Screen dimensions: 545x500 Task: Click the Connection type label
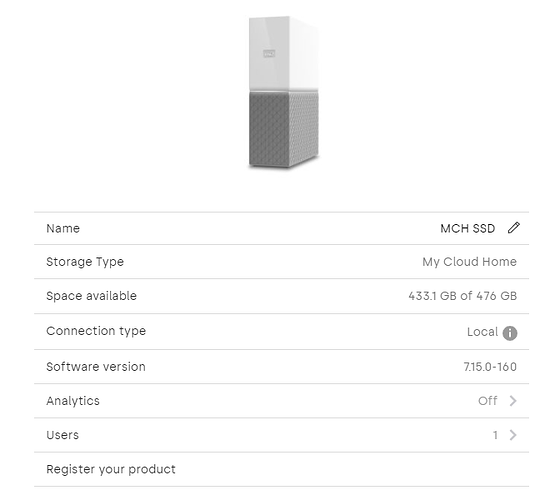[x=96, y=331]
